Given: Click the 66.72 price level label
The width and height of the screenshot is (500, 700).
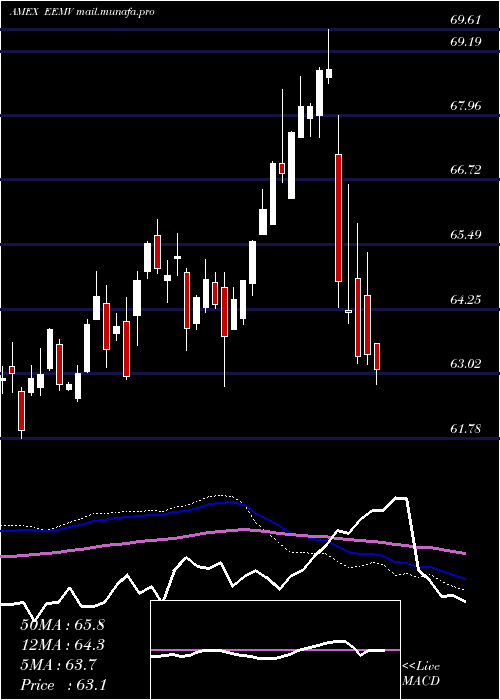Looking at the screenshot, I should coord(466,170).
